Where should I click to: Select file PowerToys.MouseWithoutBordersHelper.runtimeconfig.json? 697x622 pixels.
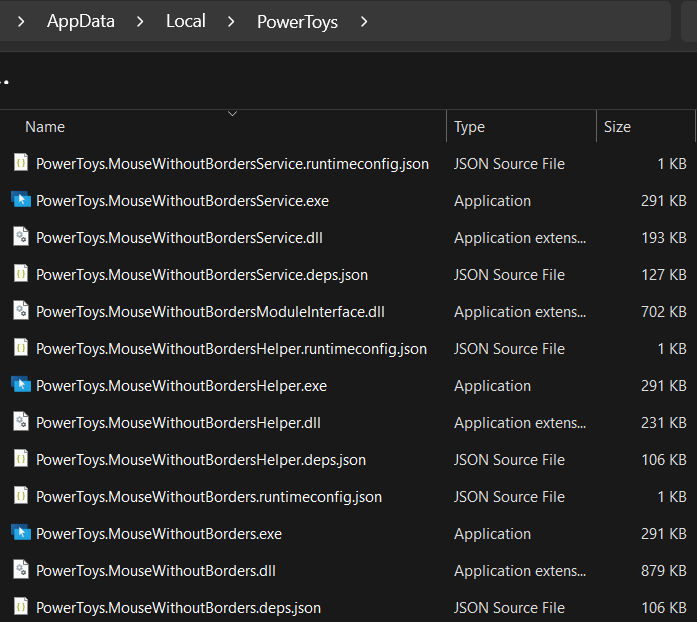click(x=231, y=349)
